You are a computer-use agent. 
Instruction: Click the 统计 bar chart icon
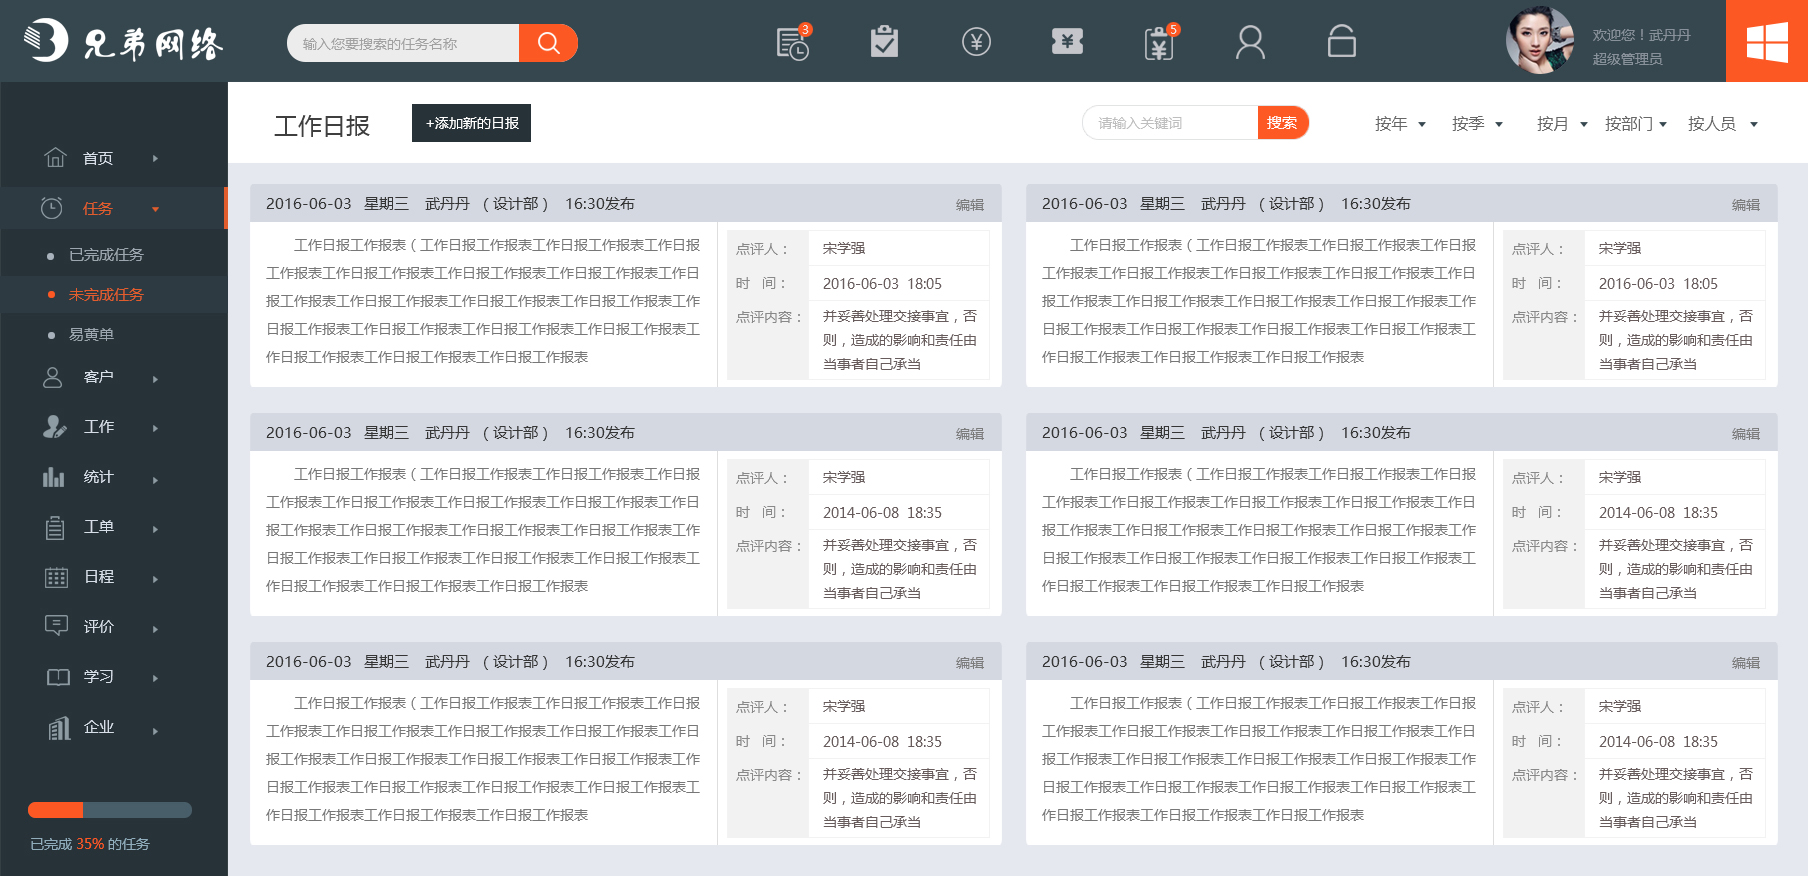[x=54, y=476]
